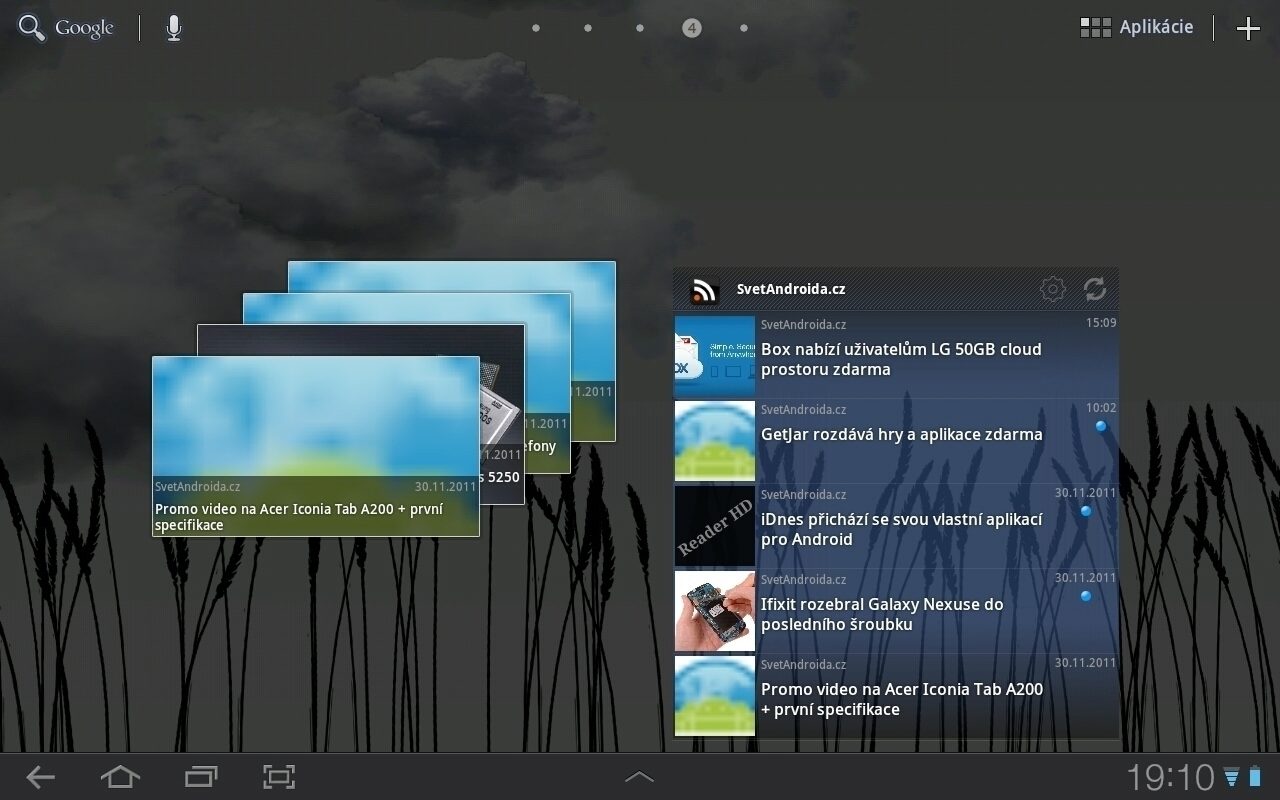The width and height of the screenshot is (1280, 800).
Task: Tap the Box article thumbnail
Action: click(715, 356)
